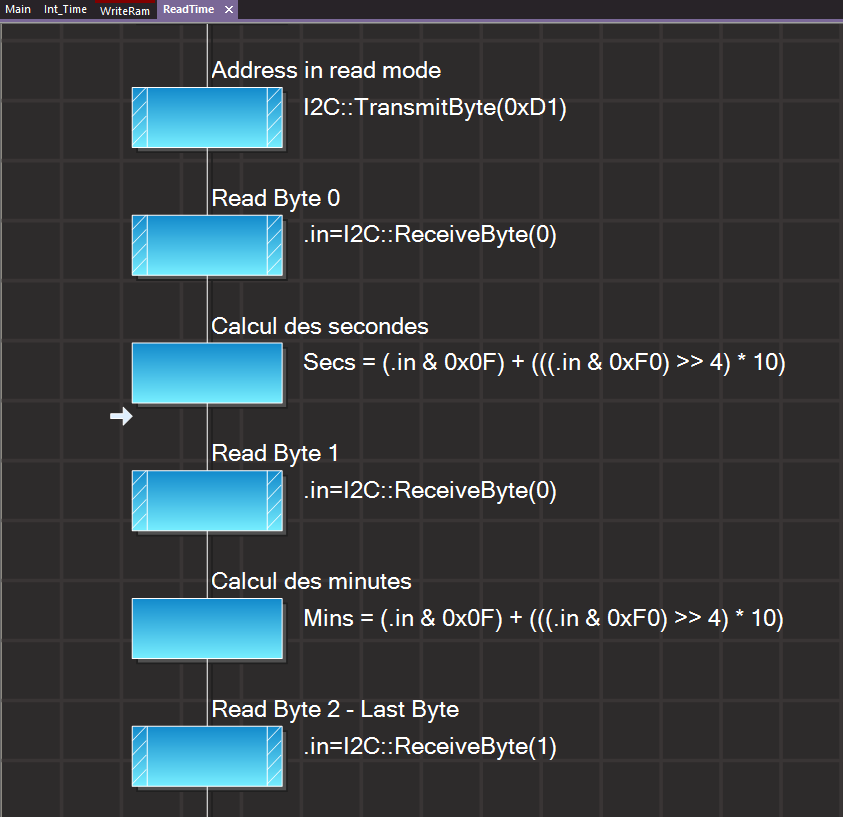843x817 pixels.
Task: Select the Read Byte 0 macro block
Action: 207,245
